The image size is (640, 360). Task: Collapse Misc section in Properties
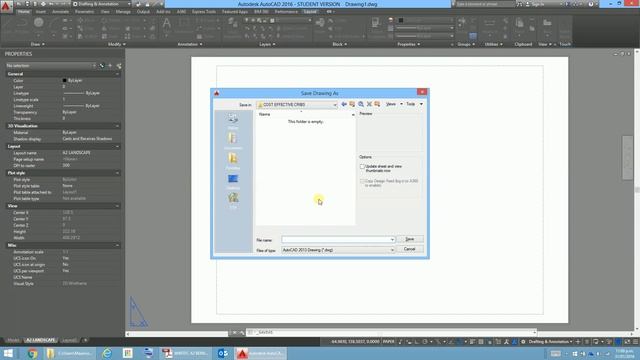pyautogui.click(x=118, y=245)
